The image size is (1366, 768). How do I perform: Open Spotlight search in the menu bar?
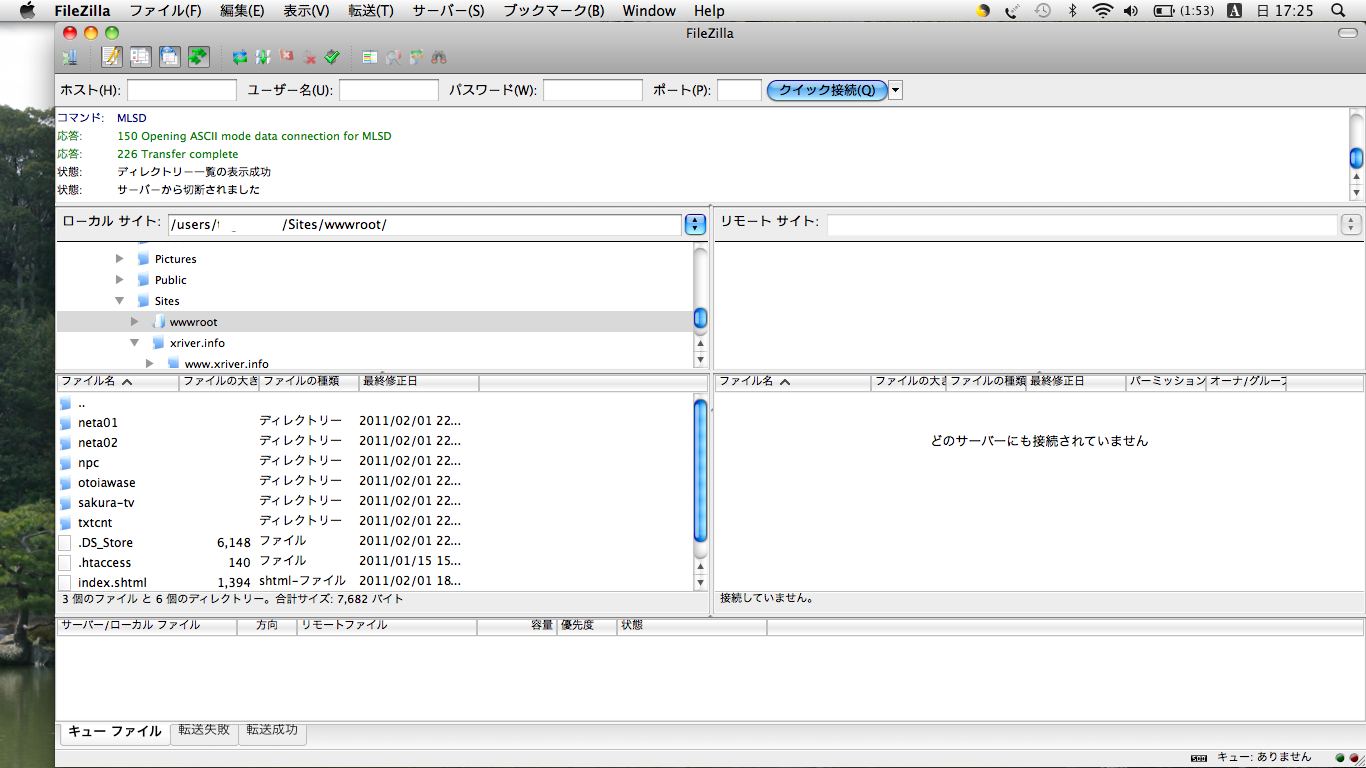point(1339,10)
